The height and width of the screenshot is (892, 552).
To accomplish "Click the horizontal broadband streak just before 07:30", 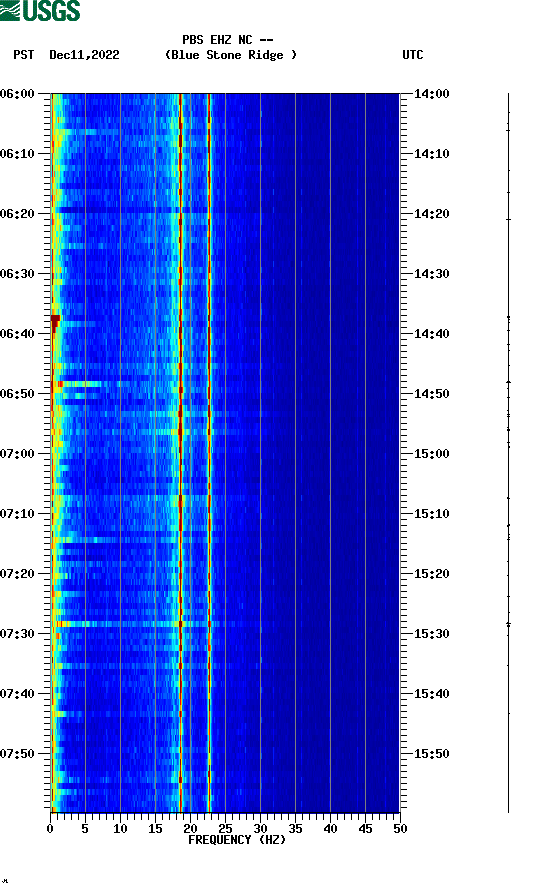I will point(137,624).
